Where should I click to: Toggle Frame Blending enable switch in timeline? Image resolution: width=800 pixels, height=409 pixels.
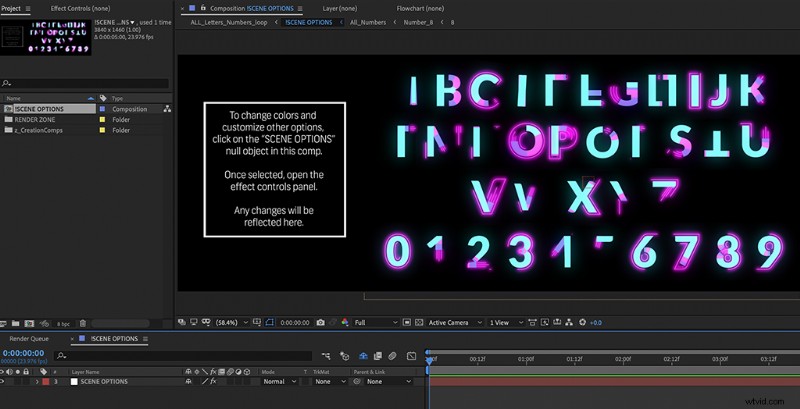378,356
